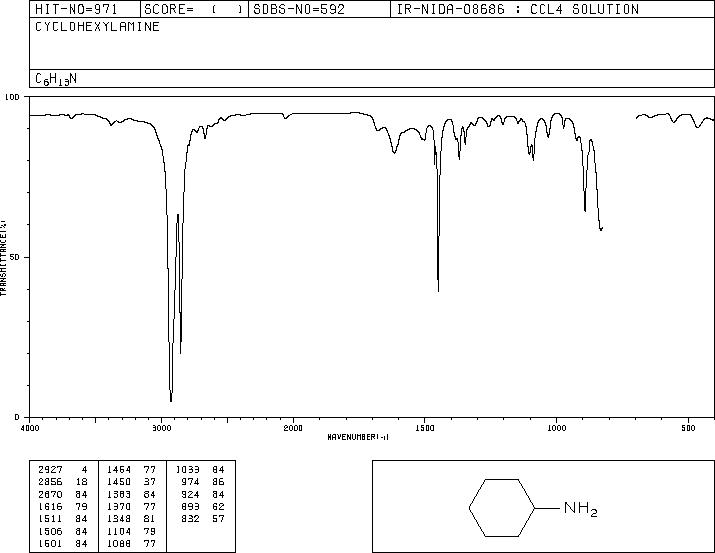Click the 2000 label on wavenumber axis

pos(293,428)
